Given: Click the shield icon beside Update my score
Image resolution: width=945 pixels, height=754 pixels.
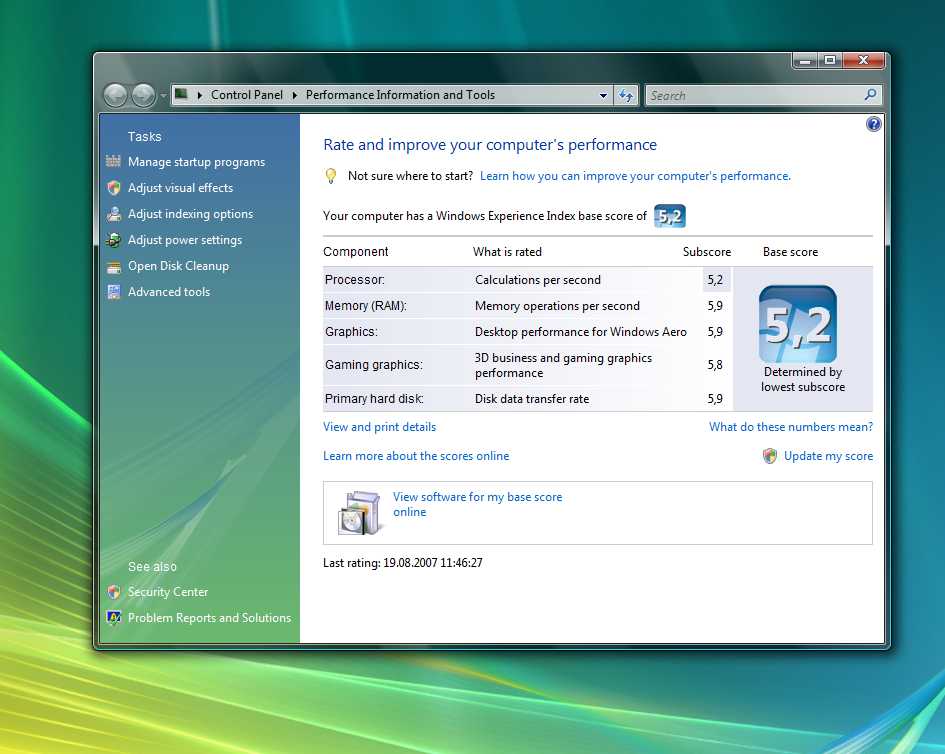Looking at the screenshot, I should coord(770,456).
